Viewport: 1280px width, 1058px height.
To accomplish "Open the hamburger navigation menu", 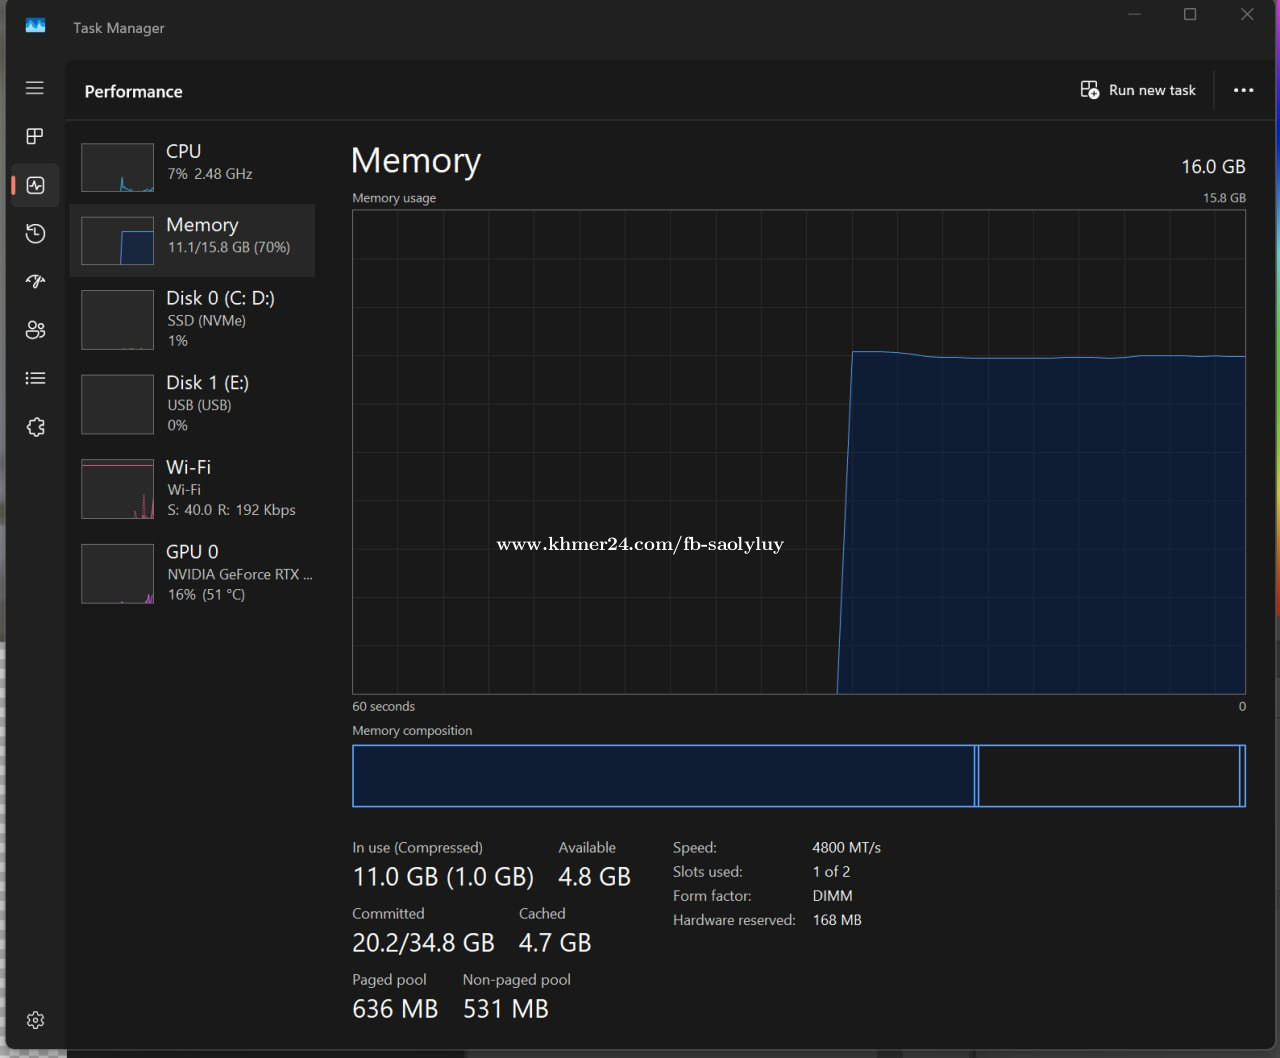I will click(35, 88).
